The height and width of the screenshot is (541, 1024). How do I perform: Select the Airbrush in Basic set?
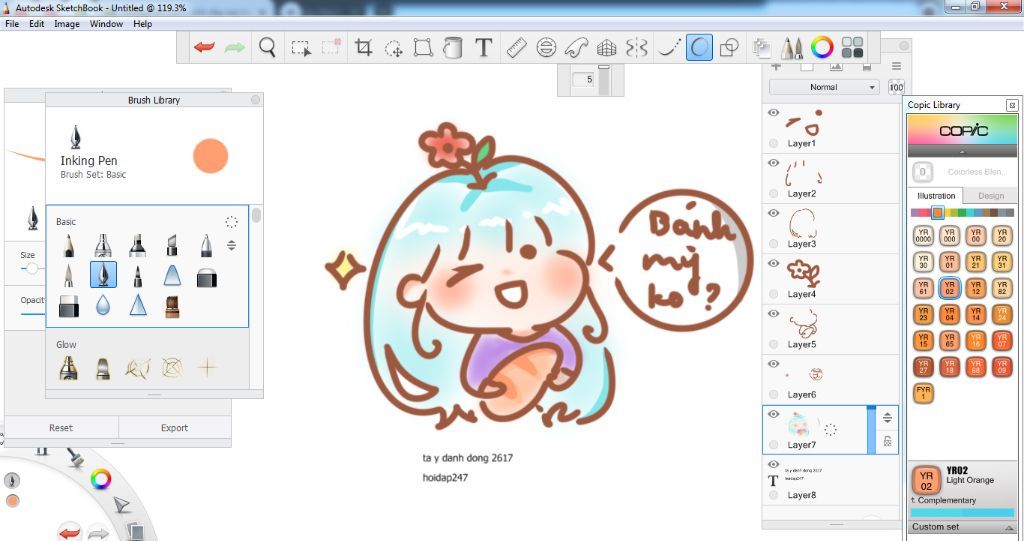[103, 245]
